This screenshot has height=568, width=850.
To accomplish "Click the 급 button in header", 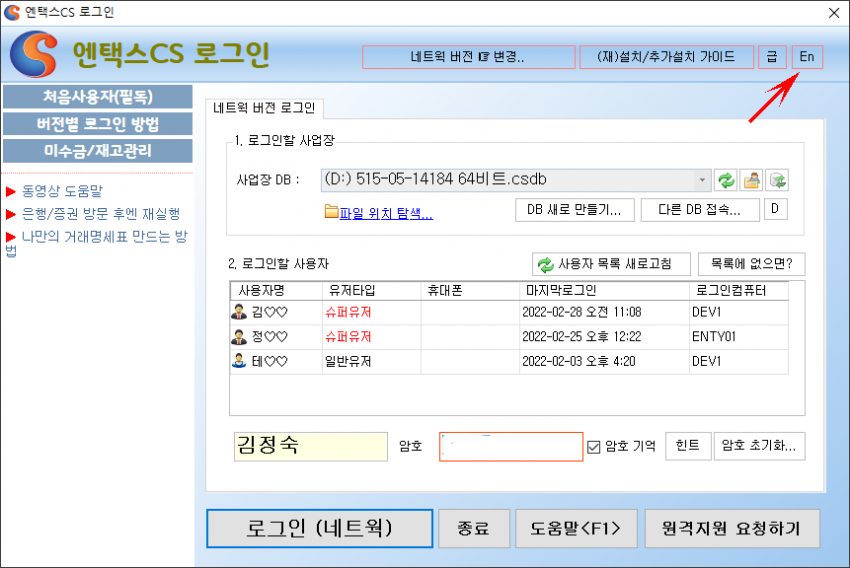I will point(772,57).
